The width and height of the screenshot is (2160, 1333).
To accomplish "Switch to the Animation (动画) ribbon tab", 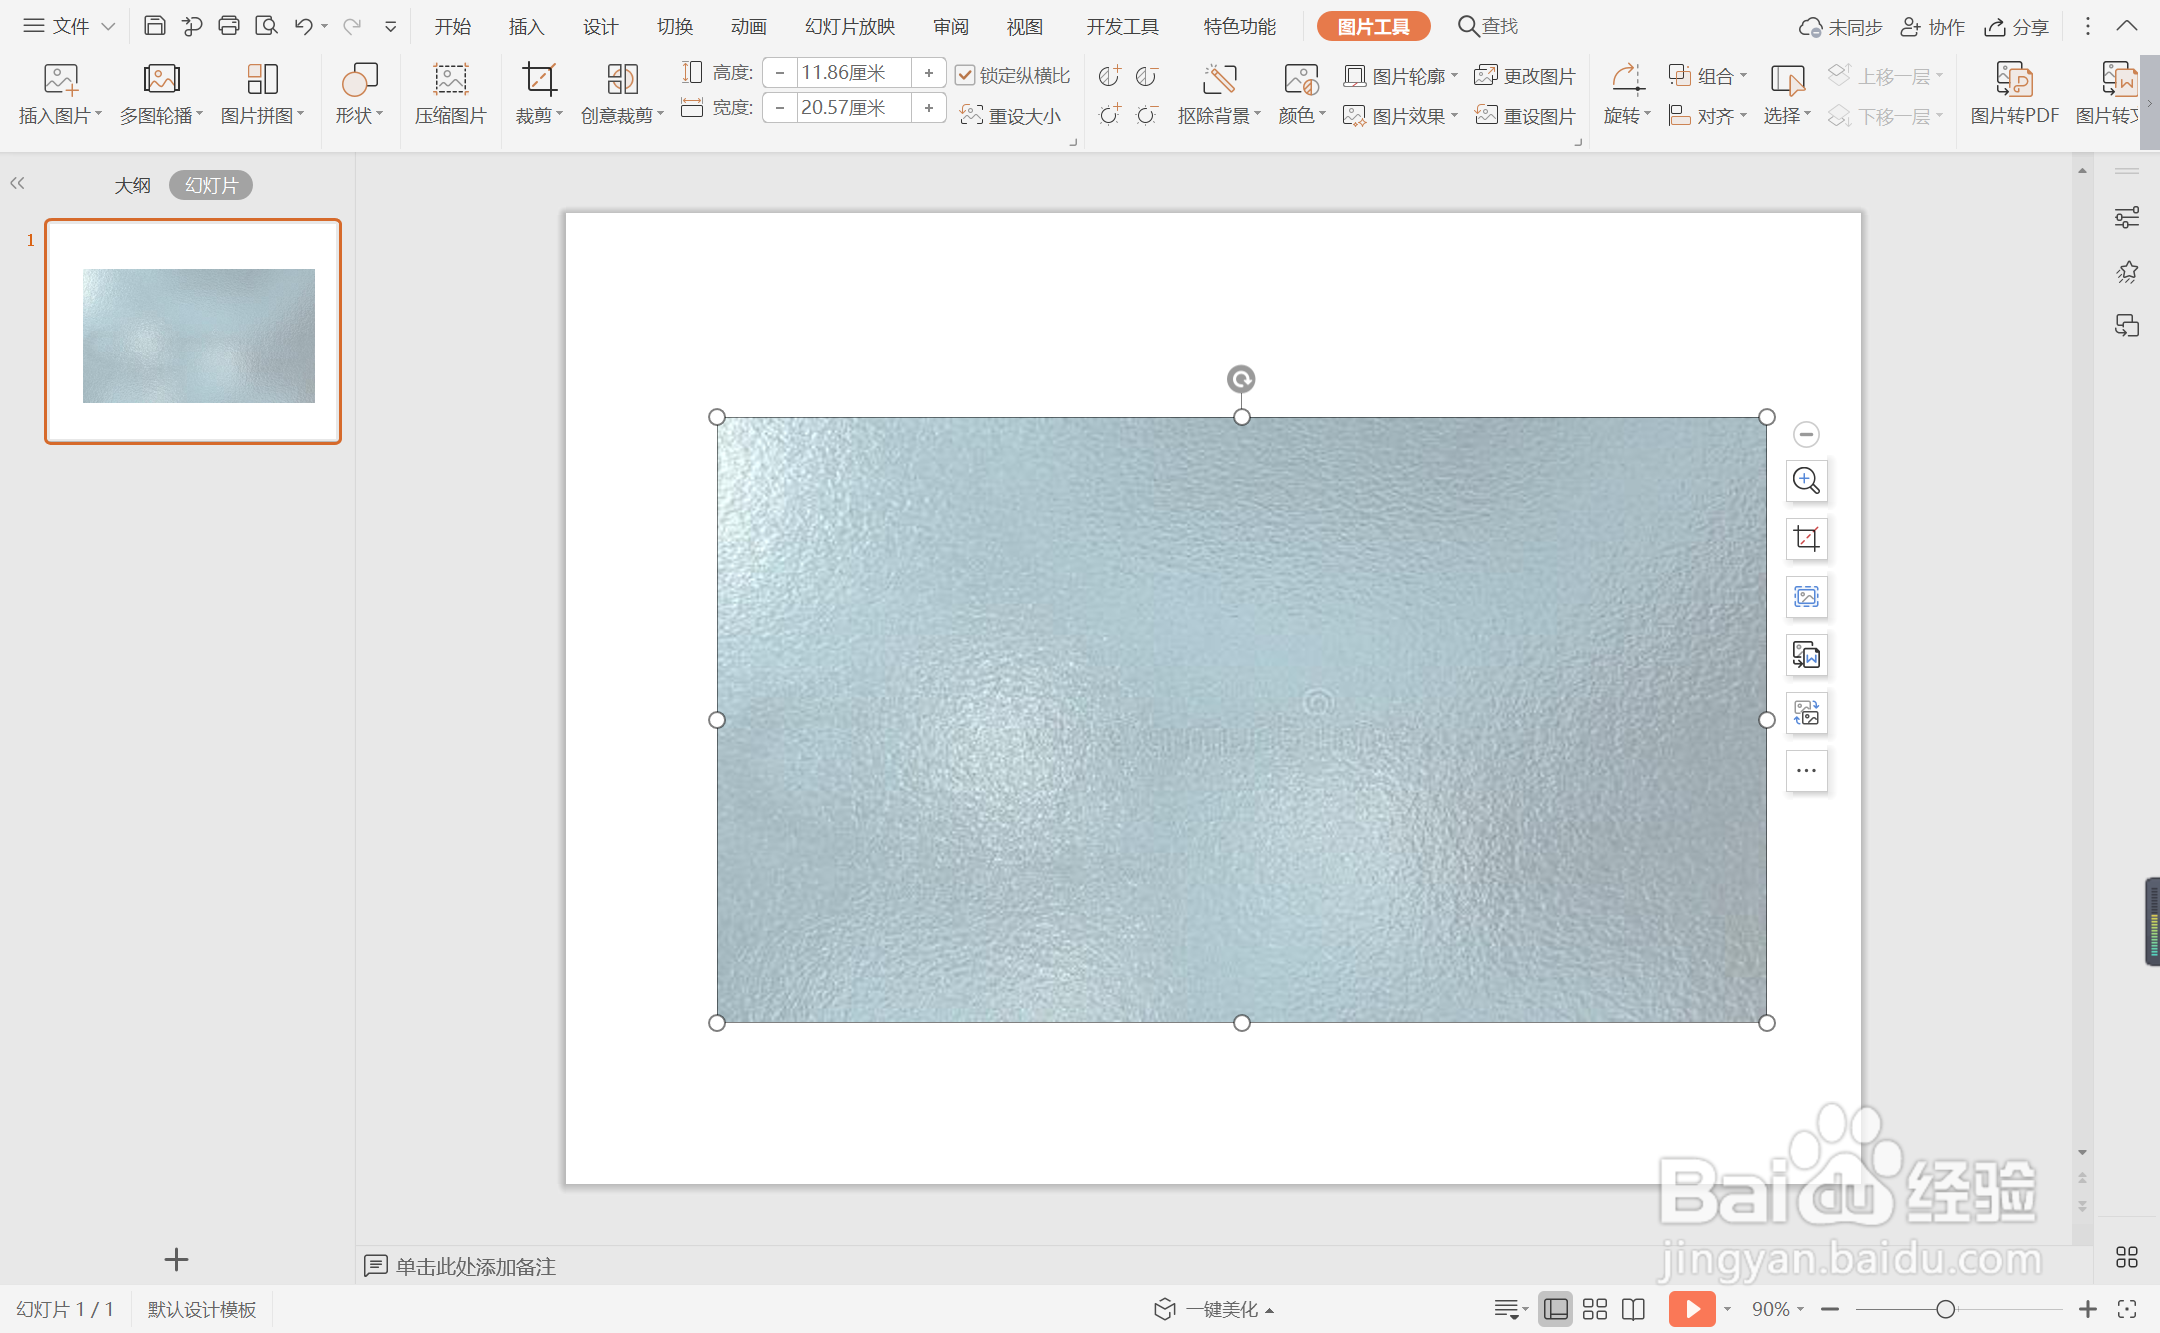I will 748,26.
